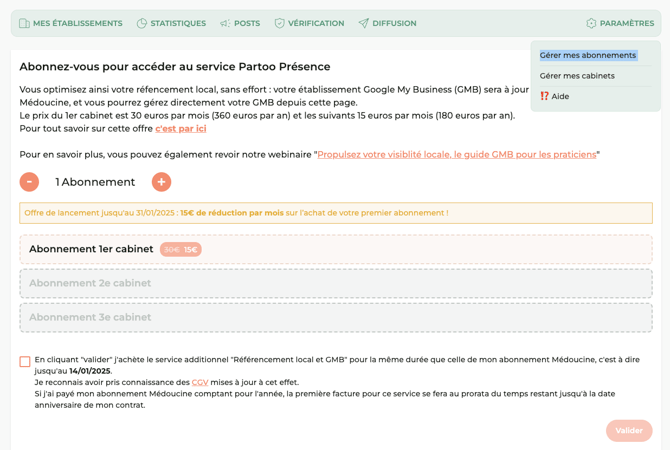The height and width of the screenshot is (450, 670).
Task: Click the red exclamation marks Aide icon
Action: [545, 96]
